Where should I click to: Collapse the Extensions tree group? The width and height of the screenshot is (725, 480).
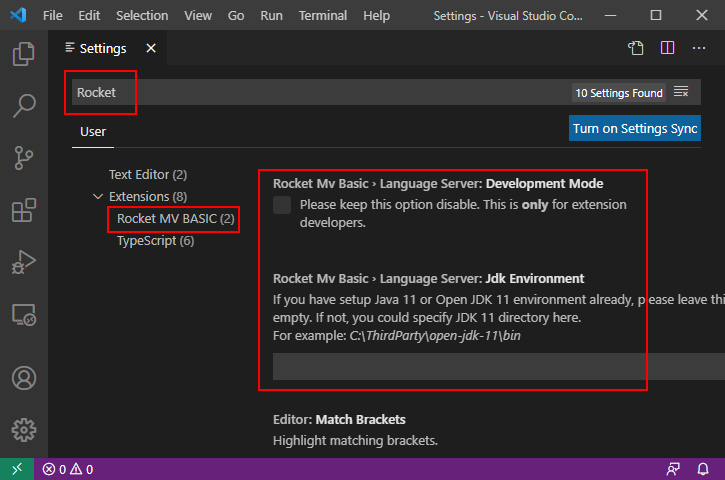[98, 197]
